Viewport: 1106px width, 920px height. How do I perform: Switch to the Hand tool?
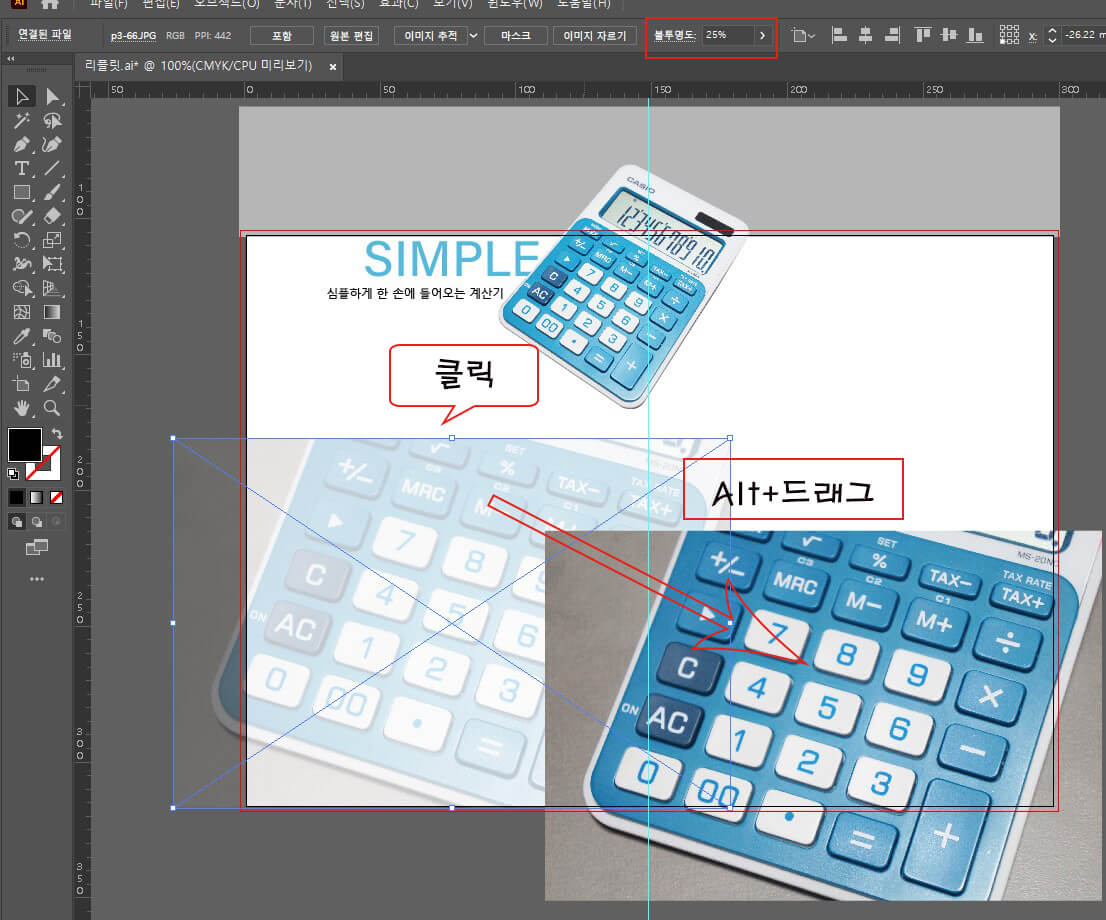22,408
